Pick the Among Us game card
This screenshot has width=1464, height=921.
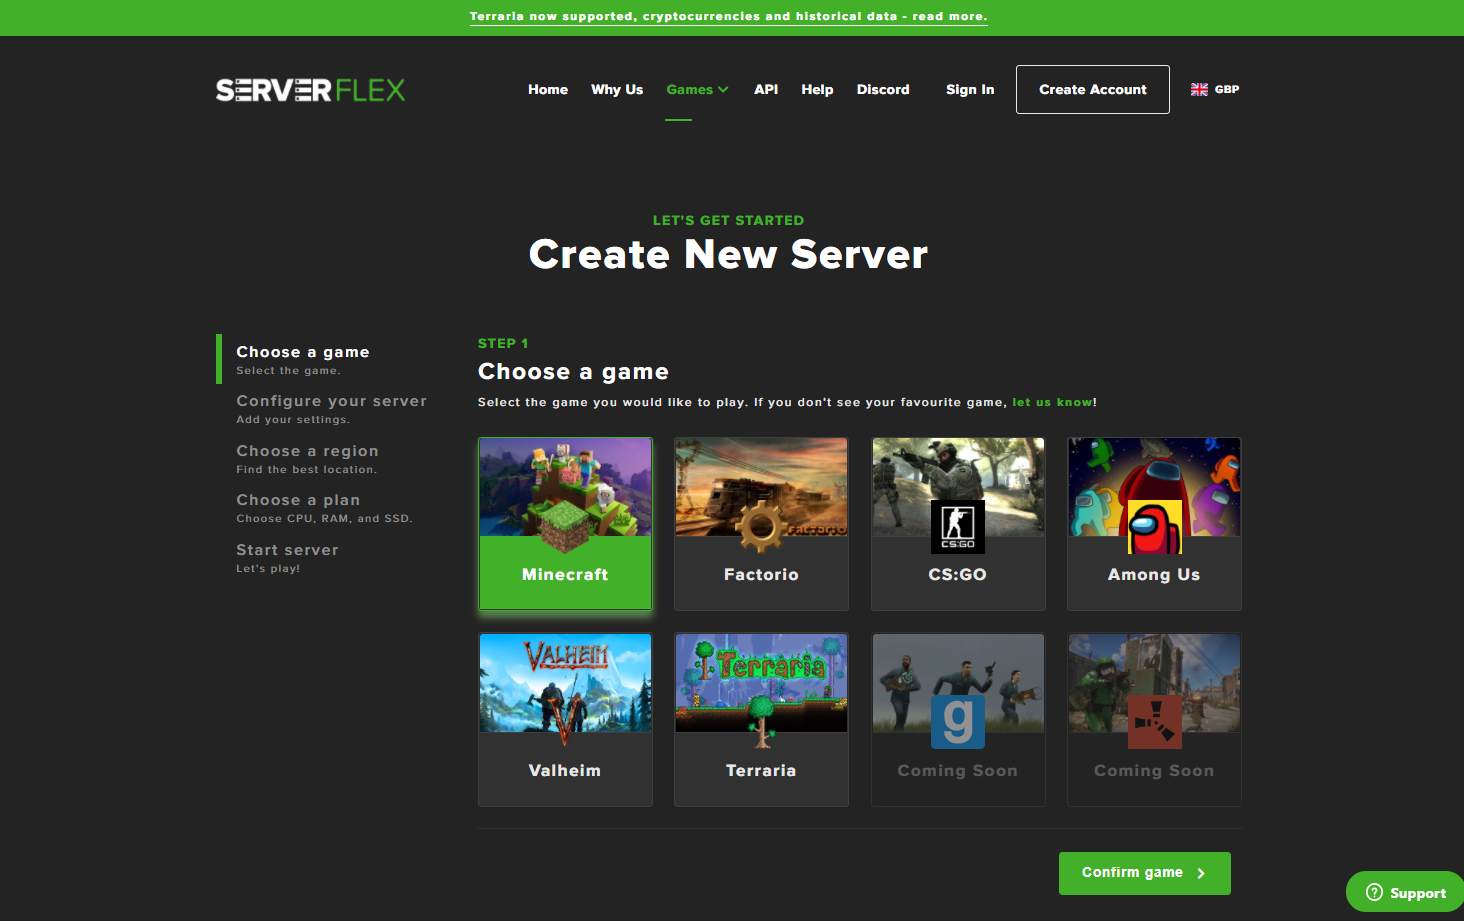(x=1154, y=523)
